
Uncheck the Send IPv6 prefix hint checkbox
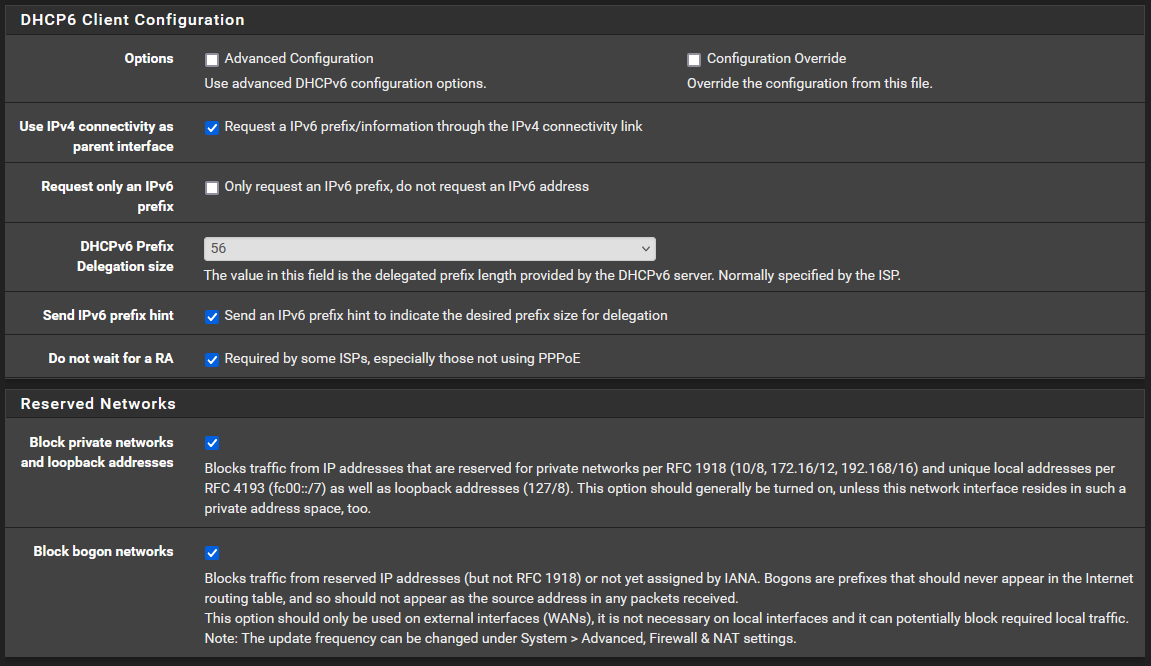tap(211, 316)
